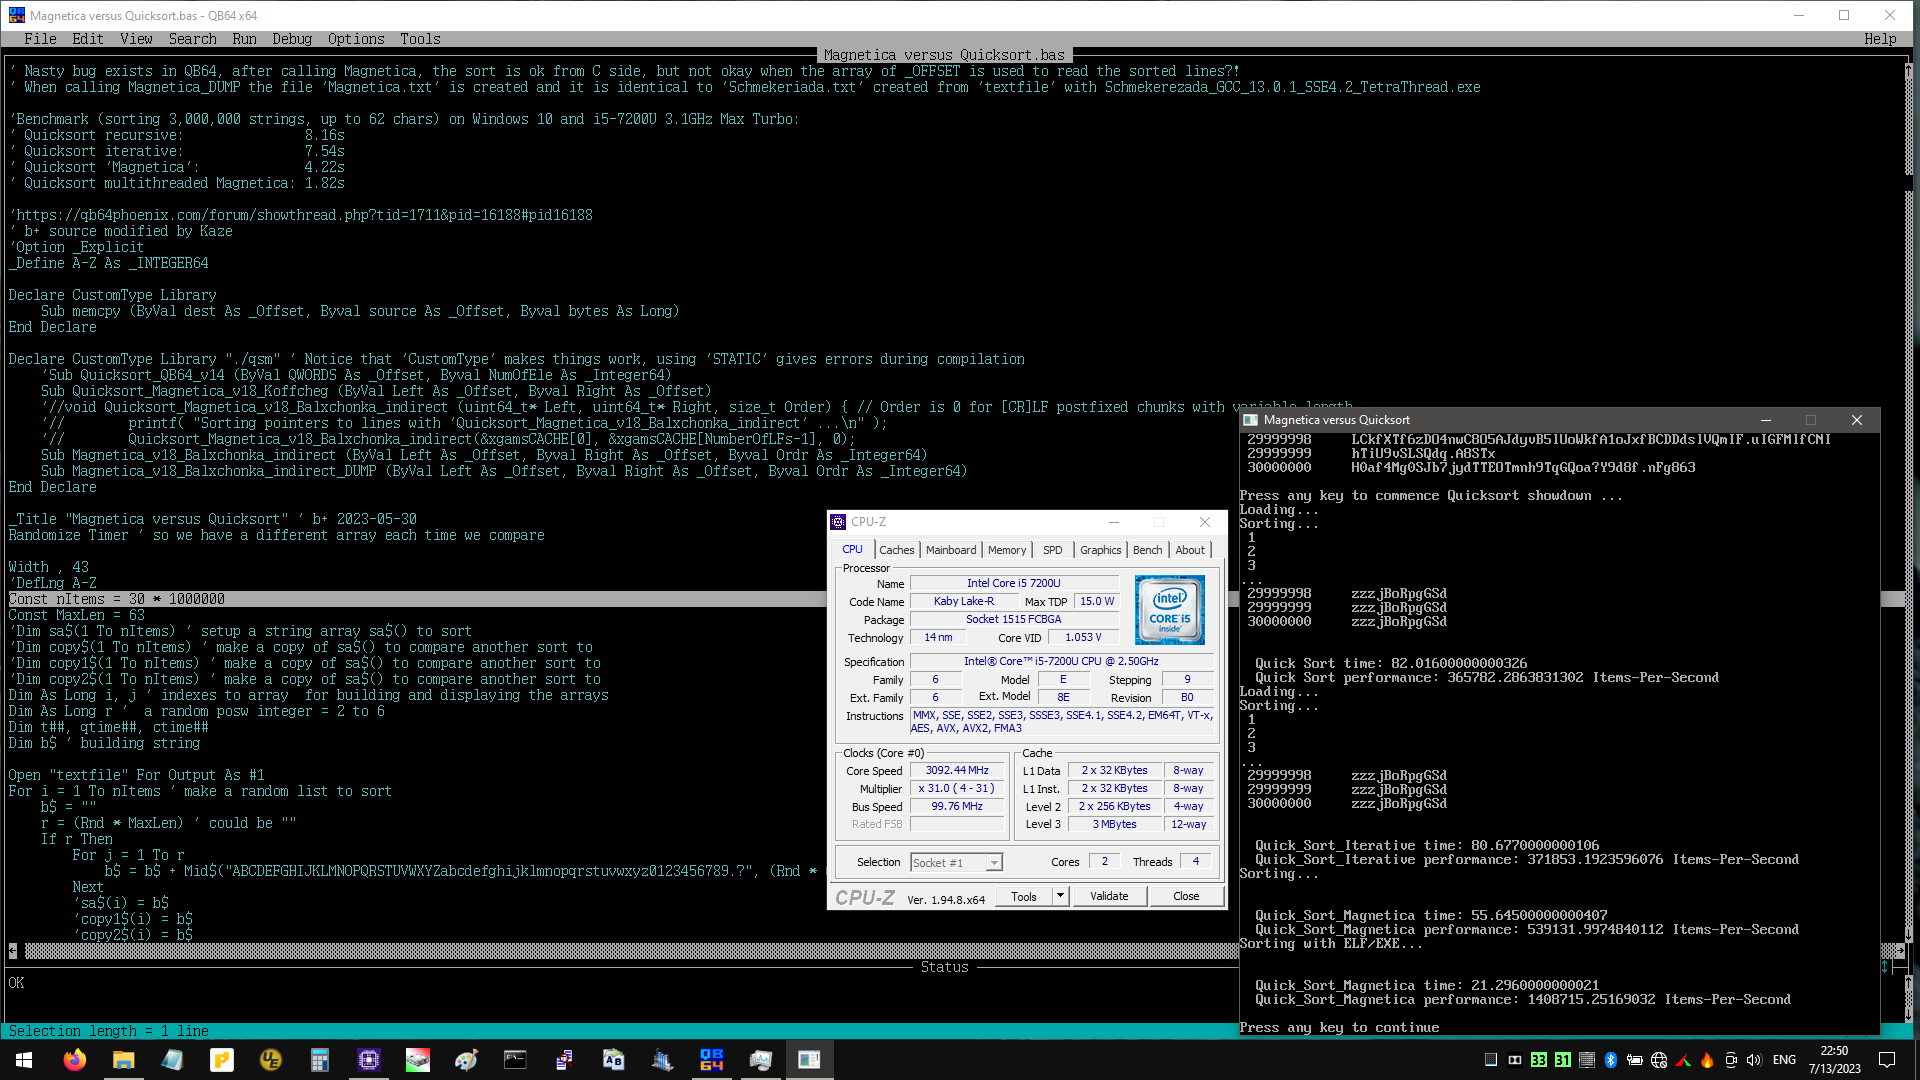1920x1080 pixels.
Task: Open the notification center icon
Action: tap(1887, 1060)
